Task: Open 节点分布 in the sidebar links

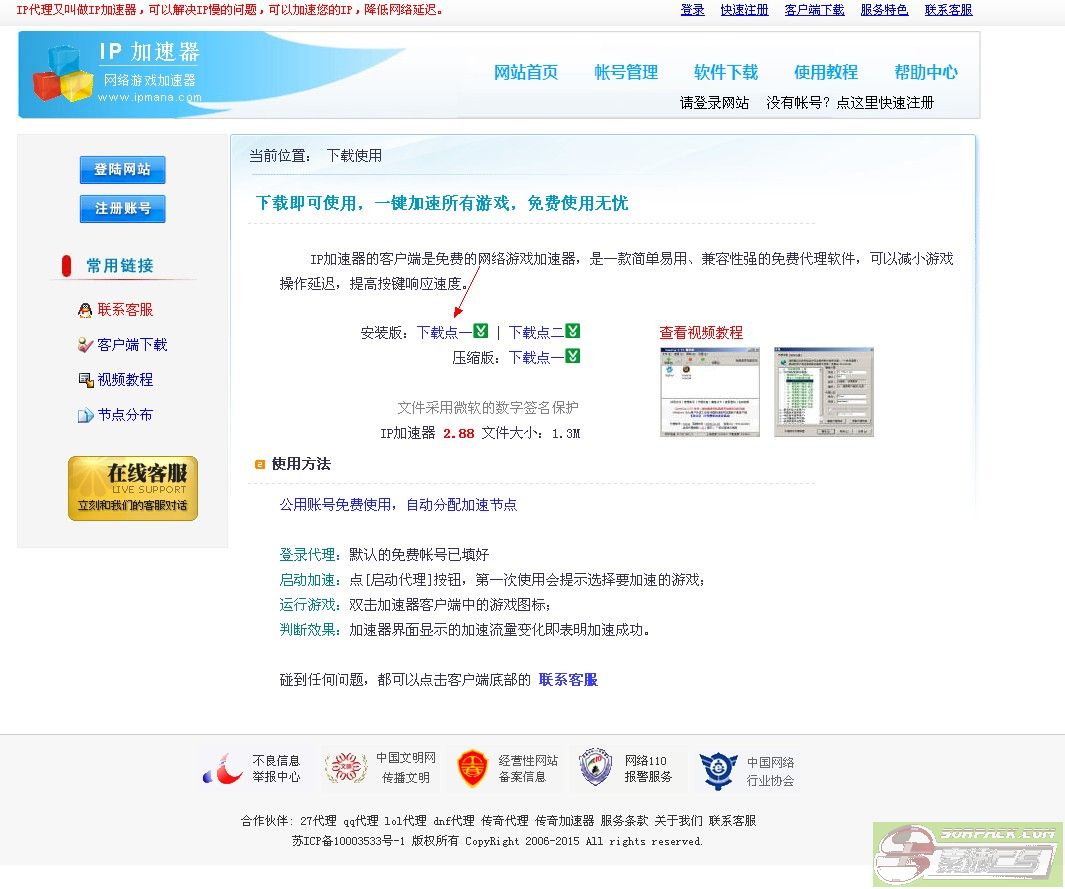Action: 125,416
